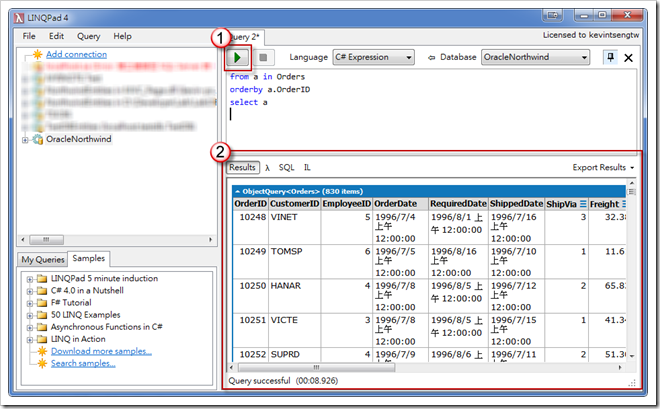The width and height of the screenshot is (660, 409).
Task: Expand the 50 LINQ Examples folder
Action: [x=30, y=316]
